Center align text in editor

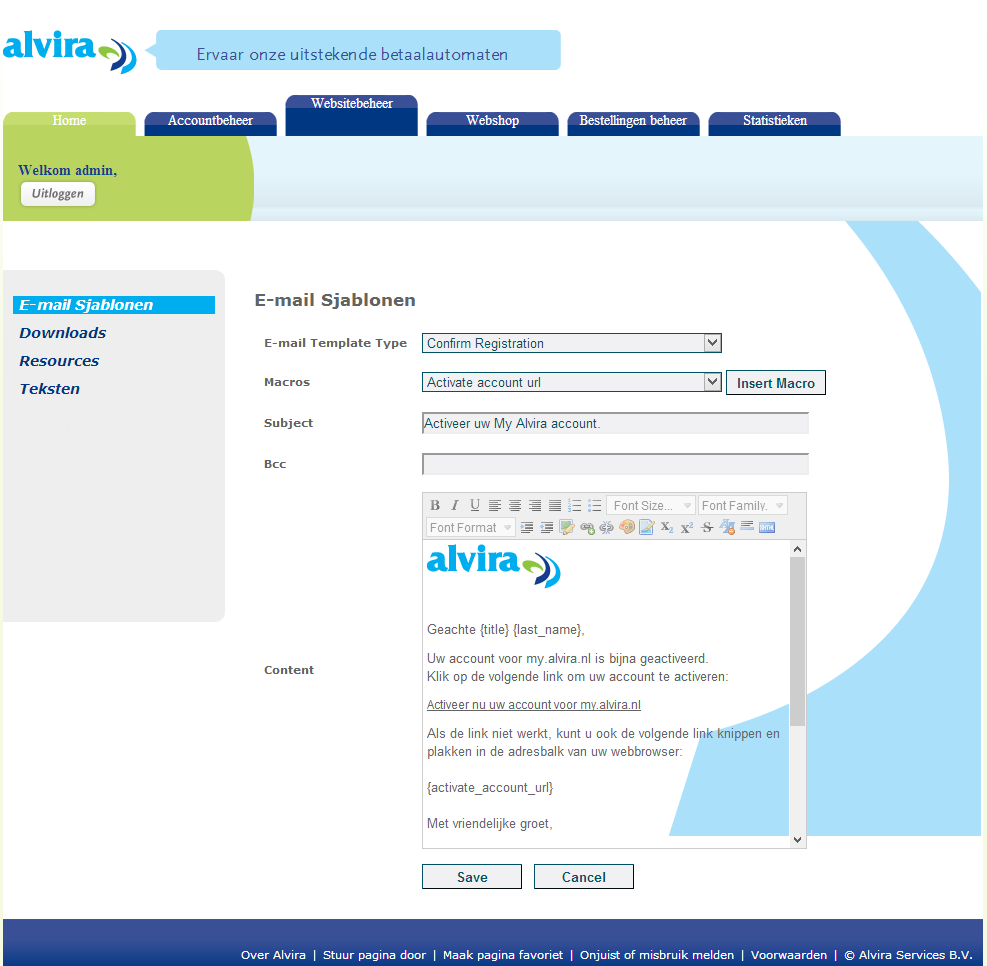pos(515,505)
